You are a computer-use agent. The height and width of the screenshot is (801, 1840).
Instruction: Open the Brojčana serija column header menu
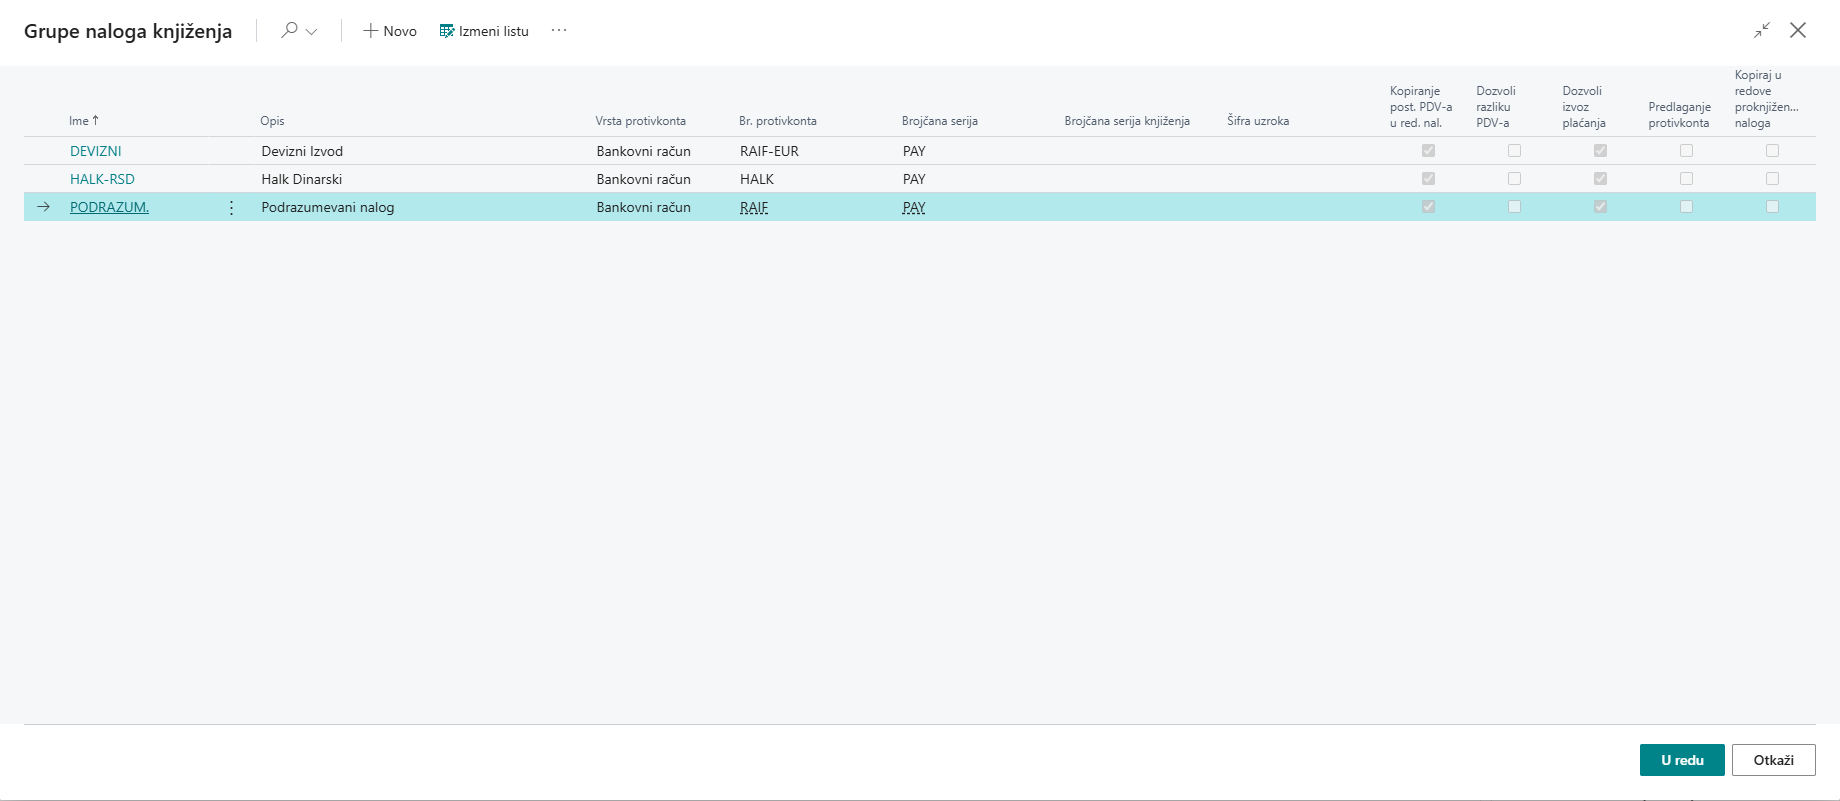[939, 121]
